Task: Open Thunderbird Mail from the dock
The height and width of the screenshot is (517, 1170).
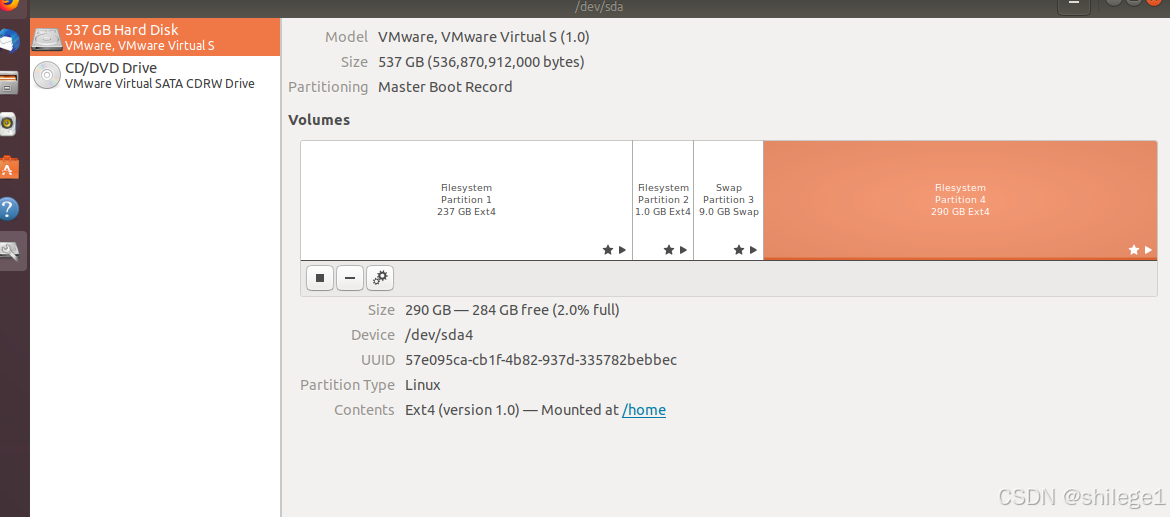Action: click(x=9, y=42)
